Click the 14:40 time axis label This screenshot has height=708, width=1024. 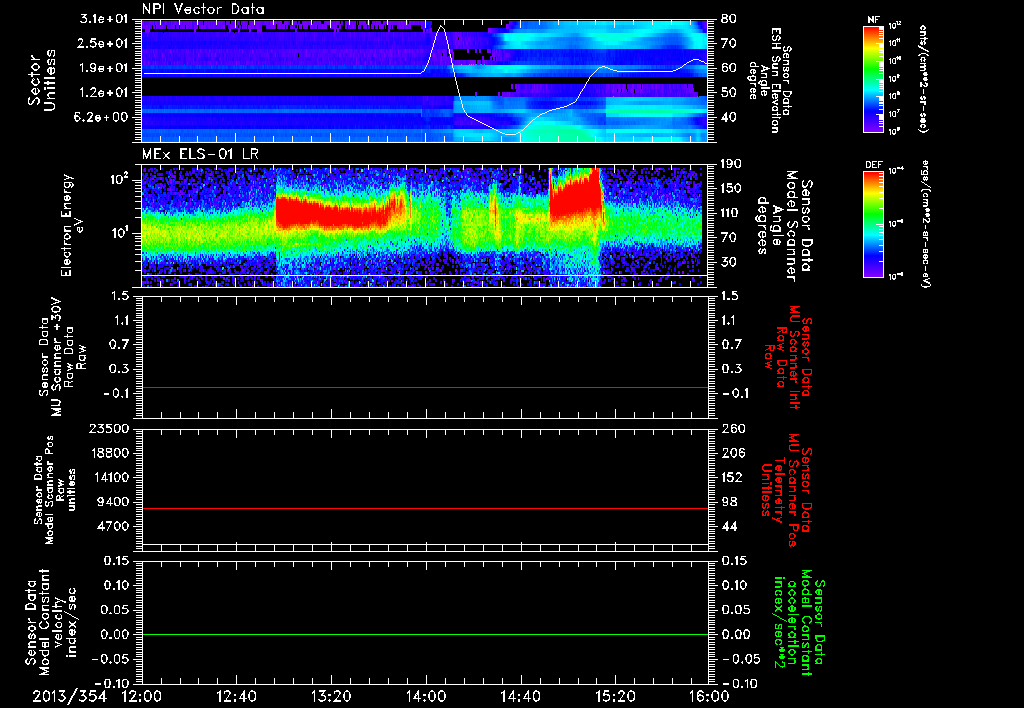click(x=520, y=696)
